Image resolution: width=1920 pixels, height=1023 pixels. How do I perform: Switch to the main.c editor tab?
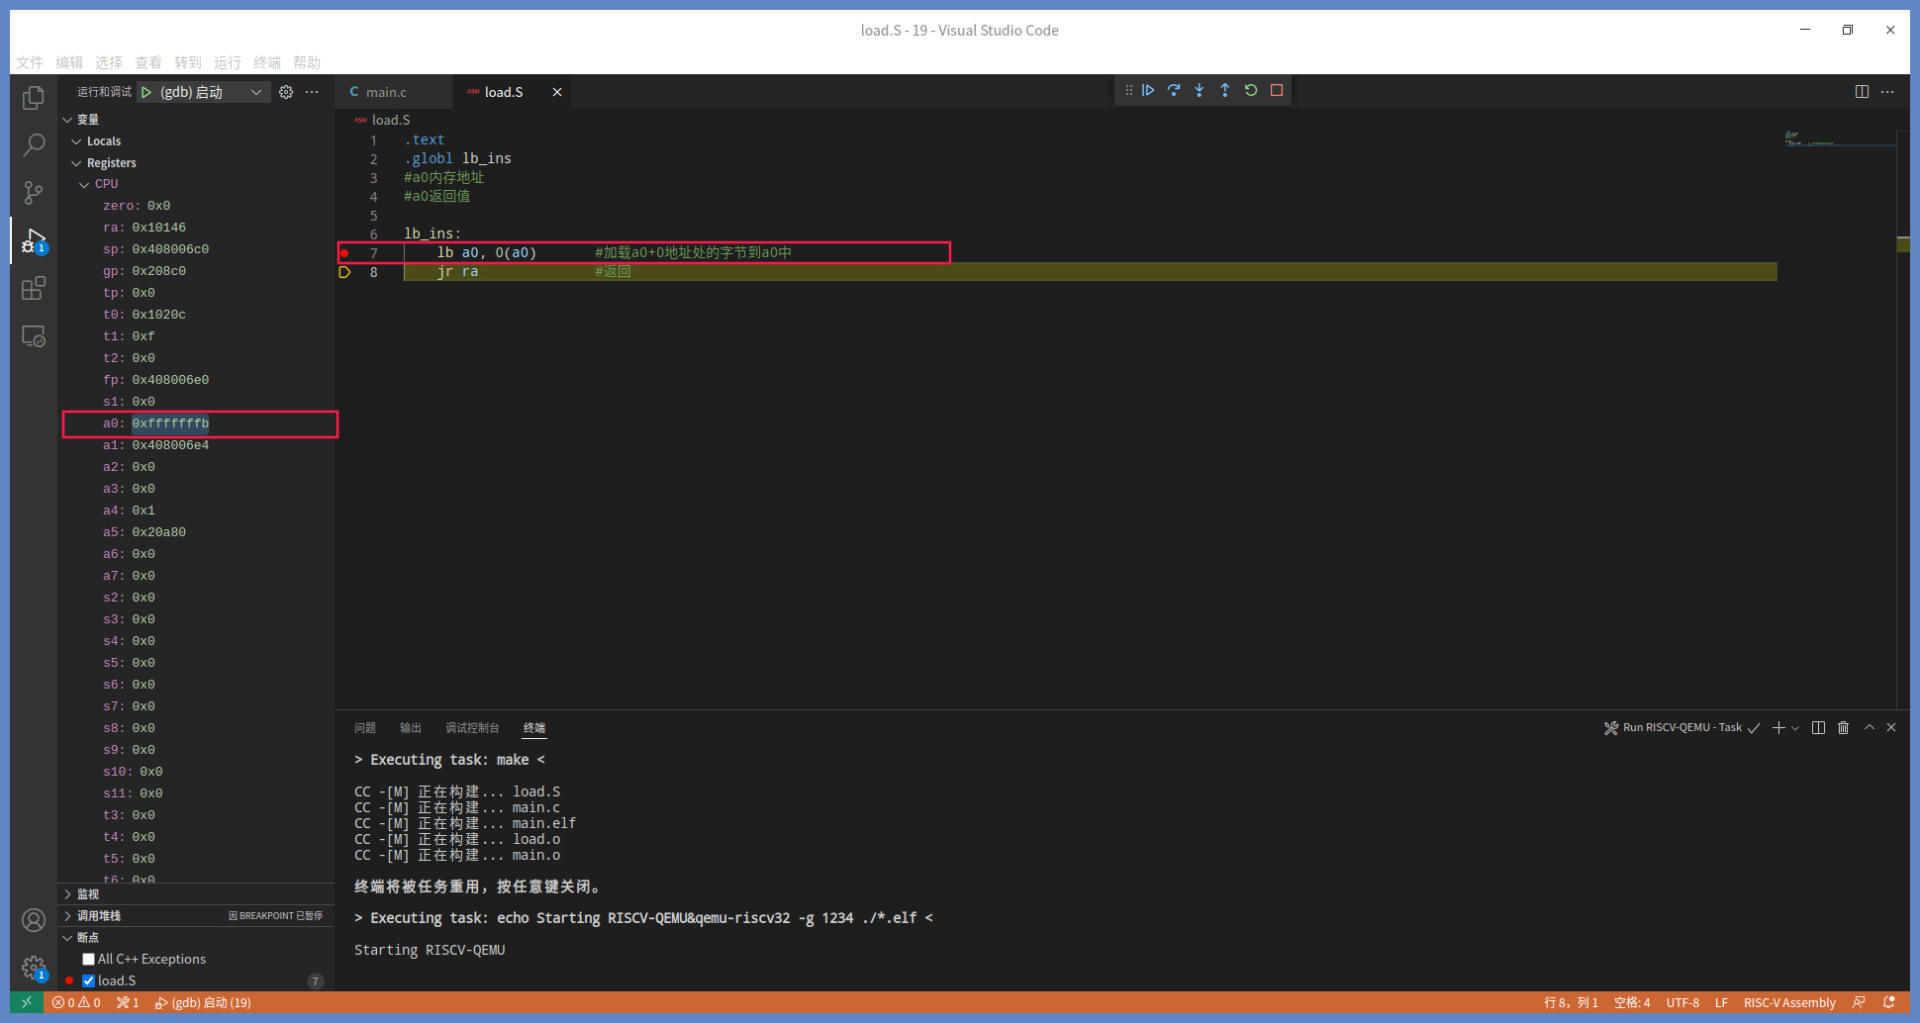pos(385,92)
